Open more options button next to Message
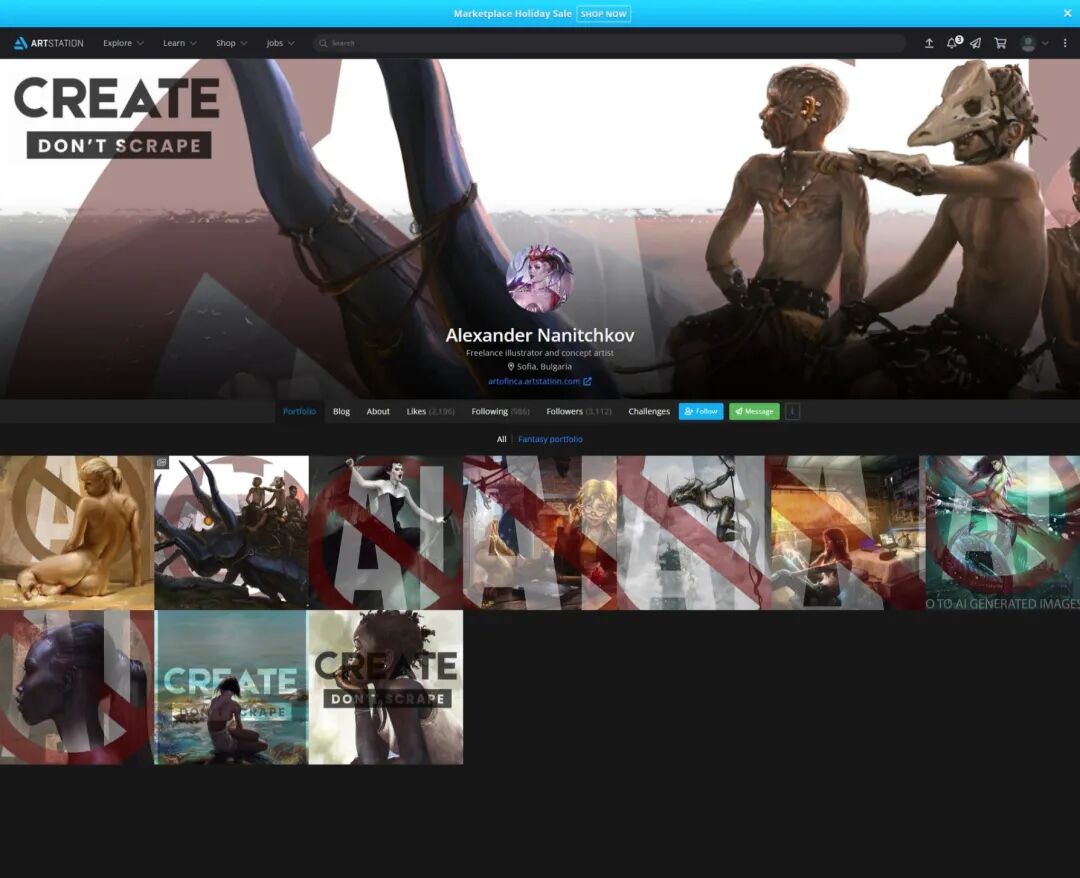This screenshot has width=1080, height=878. [x=792, y=411]
